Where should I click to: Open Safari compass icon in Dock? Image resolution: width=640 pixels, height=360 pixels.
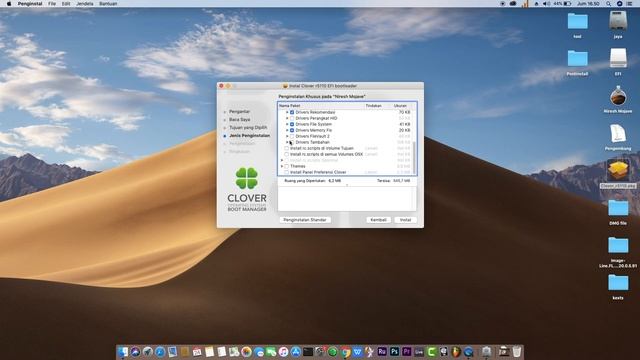tap(160, 351)
